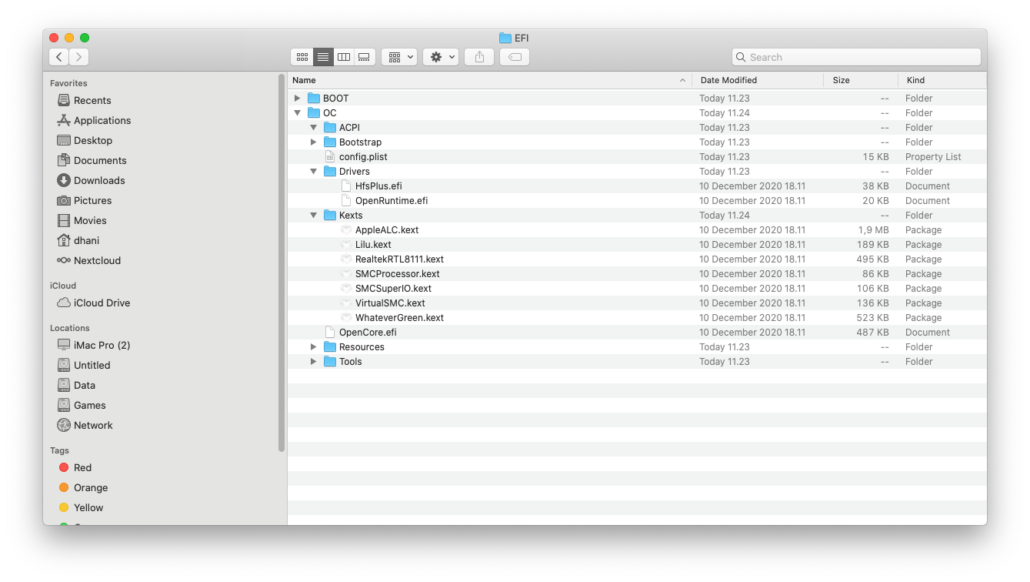Go back using the back arrow
This screenshot has width=1030, height=582.
(x=59, y=57)
